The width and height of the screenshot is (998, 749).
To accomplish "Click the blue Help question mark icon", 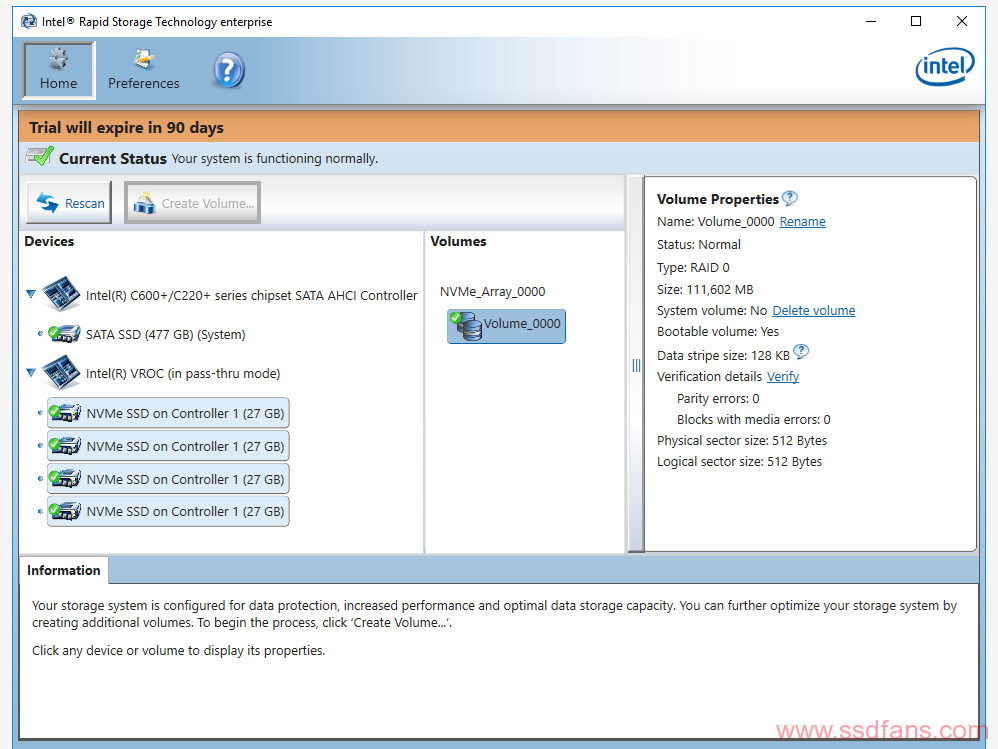I will (x=228, y=70).
